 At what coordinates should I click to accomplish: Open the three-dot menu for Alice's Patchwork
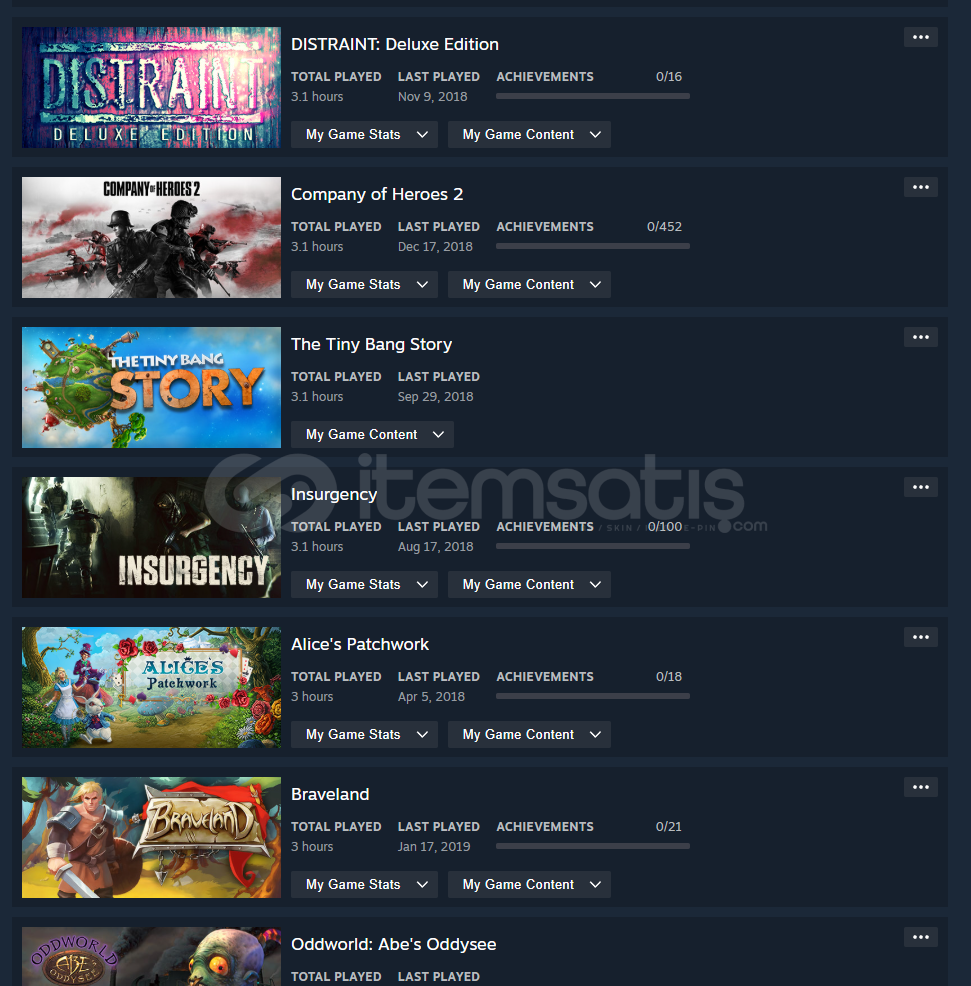(921, 637)
